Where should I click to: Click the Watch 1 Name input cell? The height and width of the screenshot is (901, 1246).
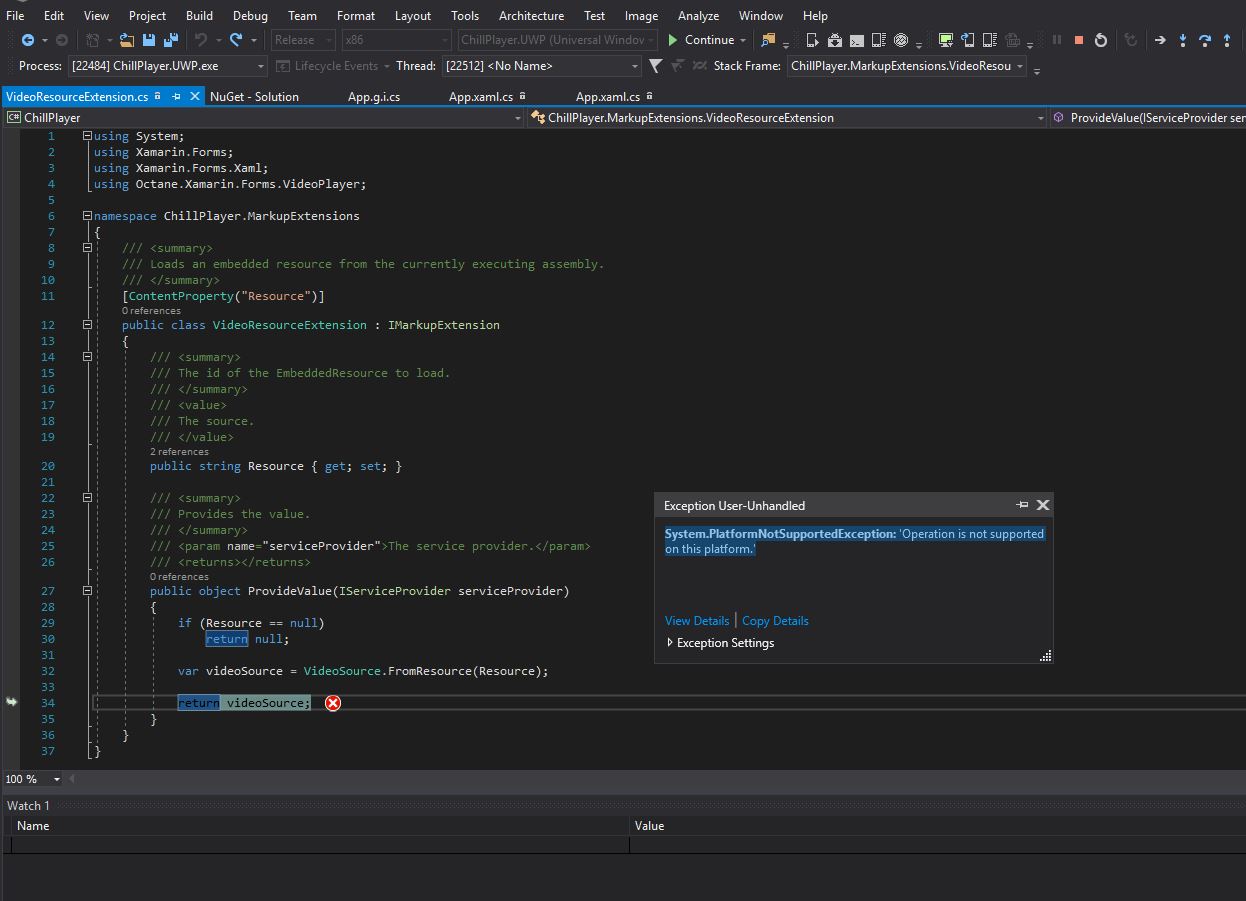[x=320, y=844]
